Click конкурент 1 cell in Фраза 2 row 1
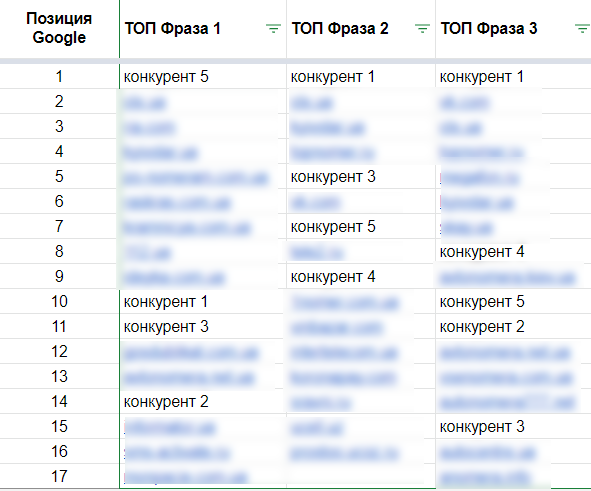The width and height of the screenshot is (591, 491). (333, 77)
